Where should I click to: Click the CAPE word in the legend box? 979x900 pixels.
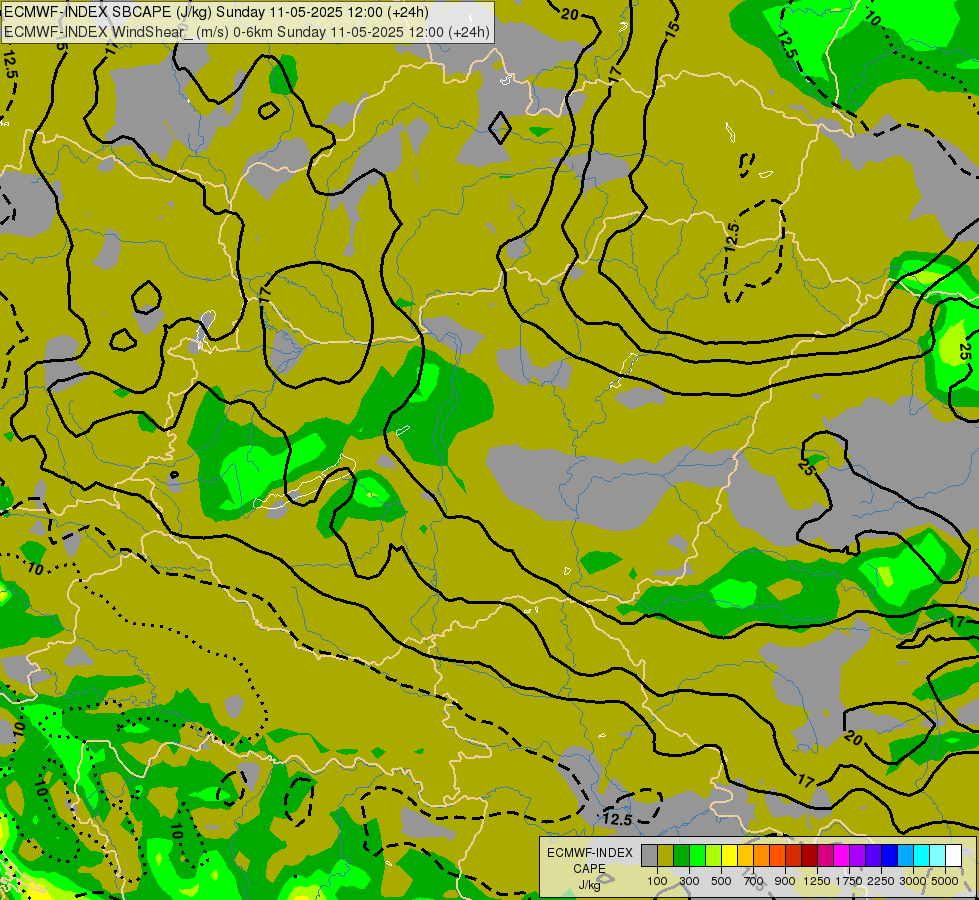coord(589,868)
